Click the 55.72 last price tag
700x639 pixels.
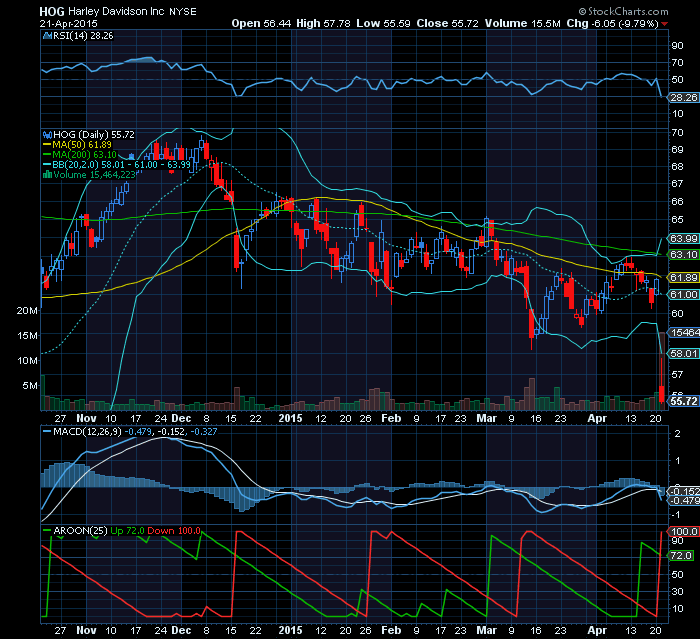pyautogui.click(x=683, y=401)
